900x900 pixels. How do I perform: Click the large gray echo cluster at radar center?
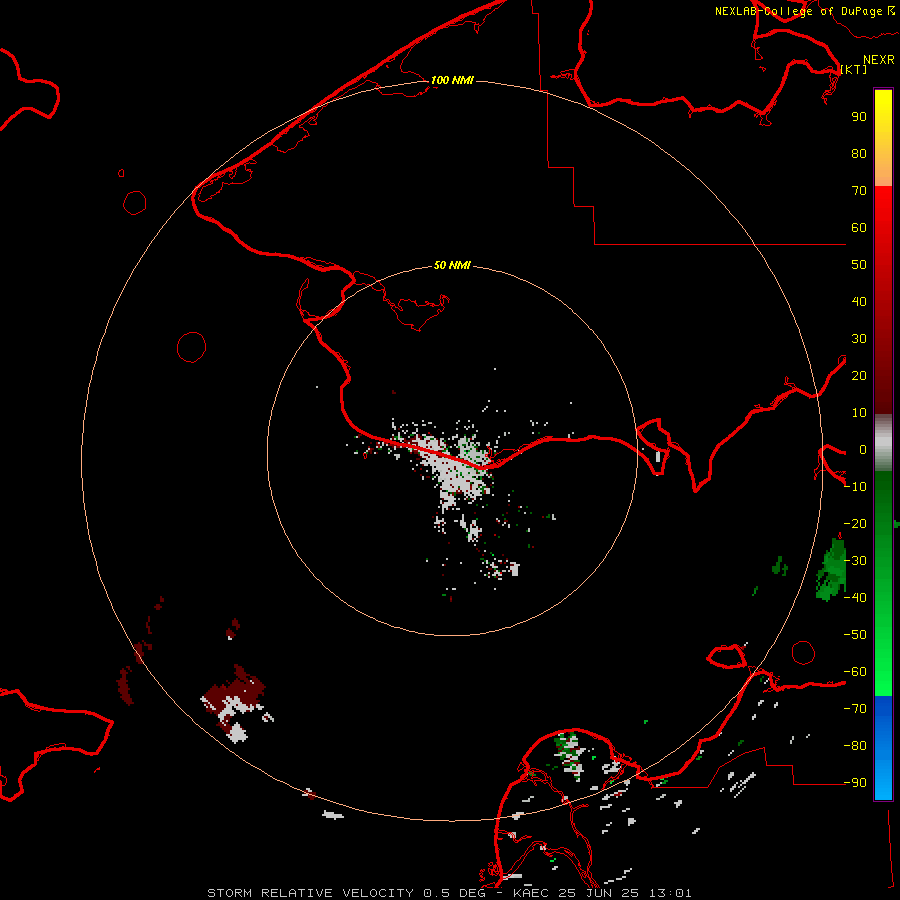[456, 468]
